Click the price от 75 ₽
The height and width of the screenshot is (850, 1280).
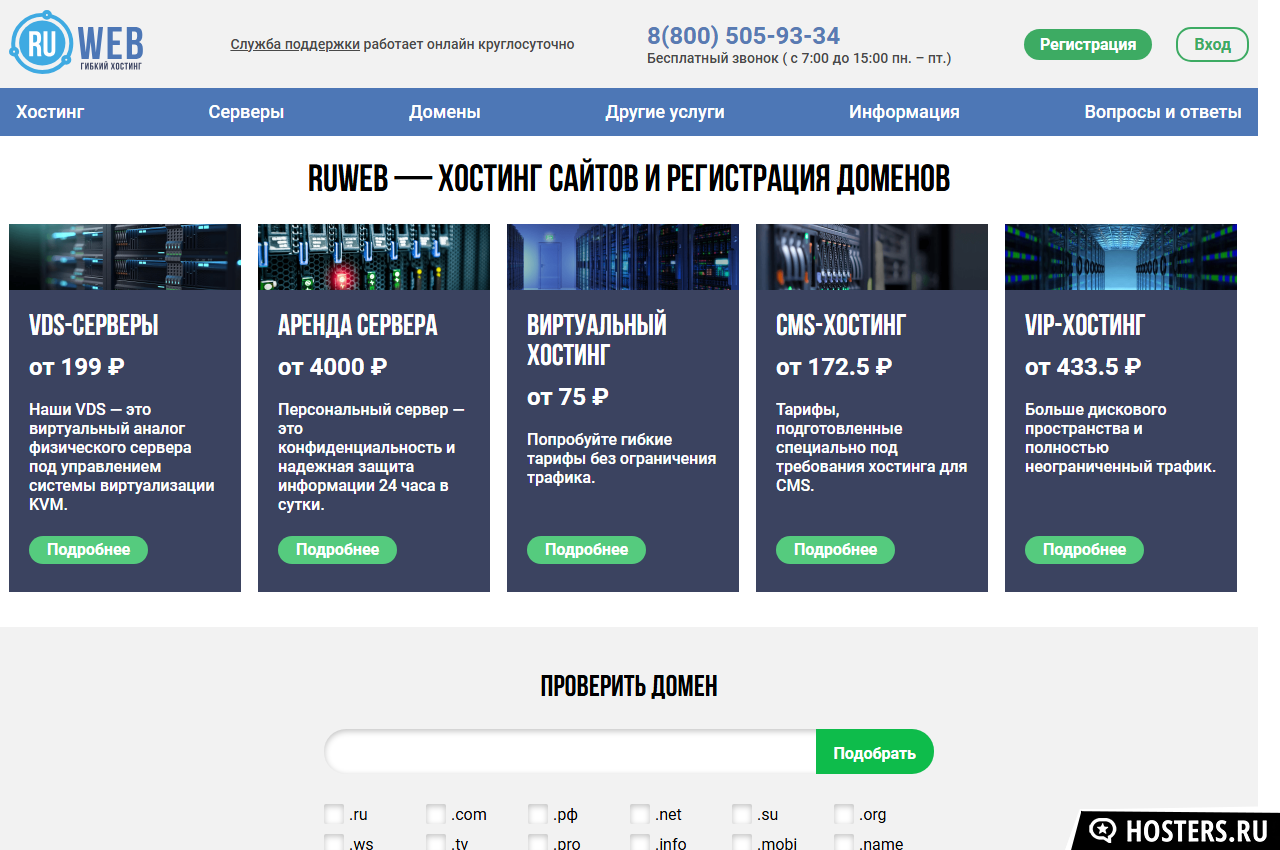pos(568,397)
